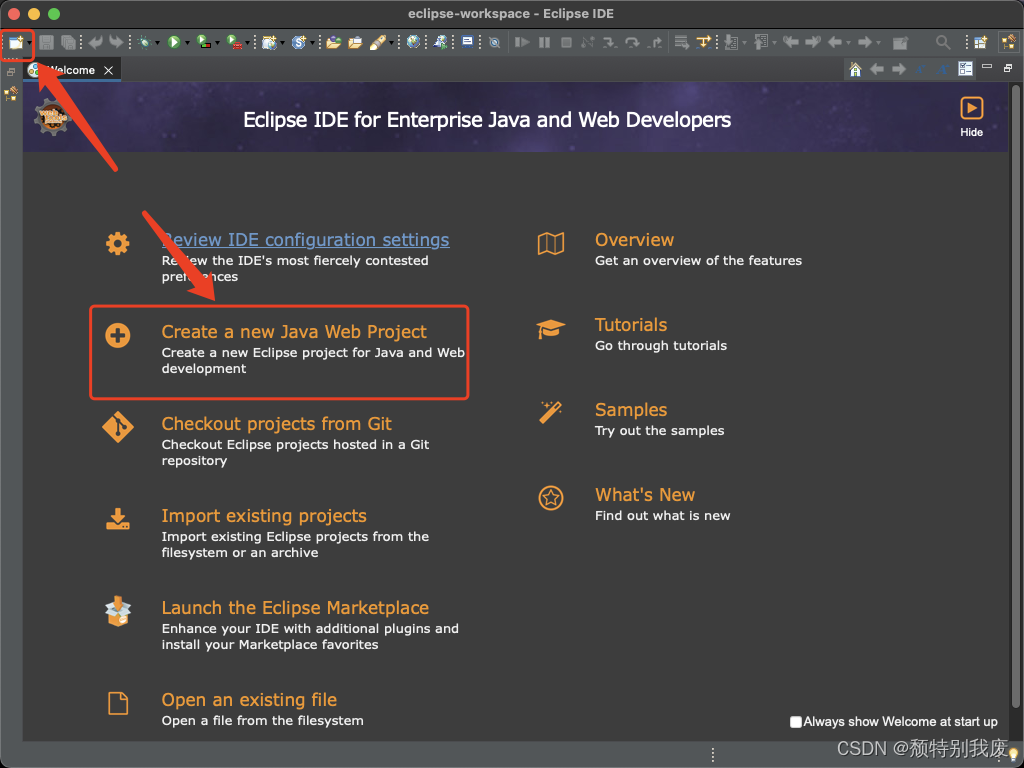
Task: Open the Run dropdown arrow
Action: (x=187, y=44)
